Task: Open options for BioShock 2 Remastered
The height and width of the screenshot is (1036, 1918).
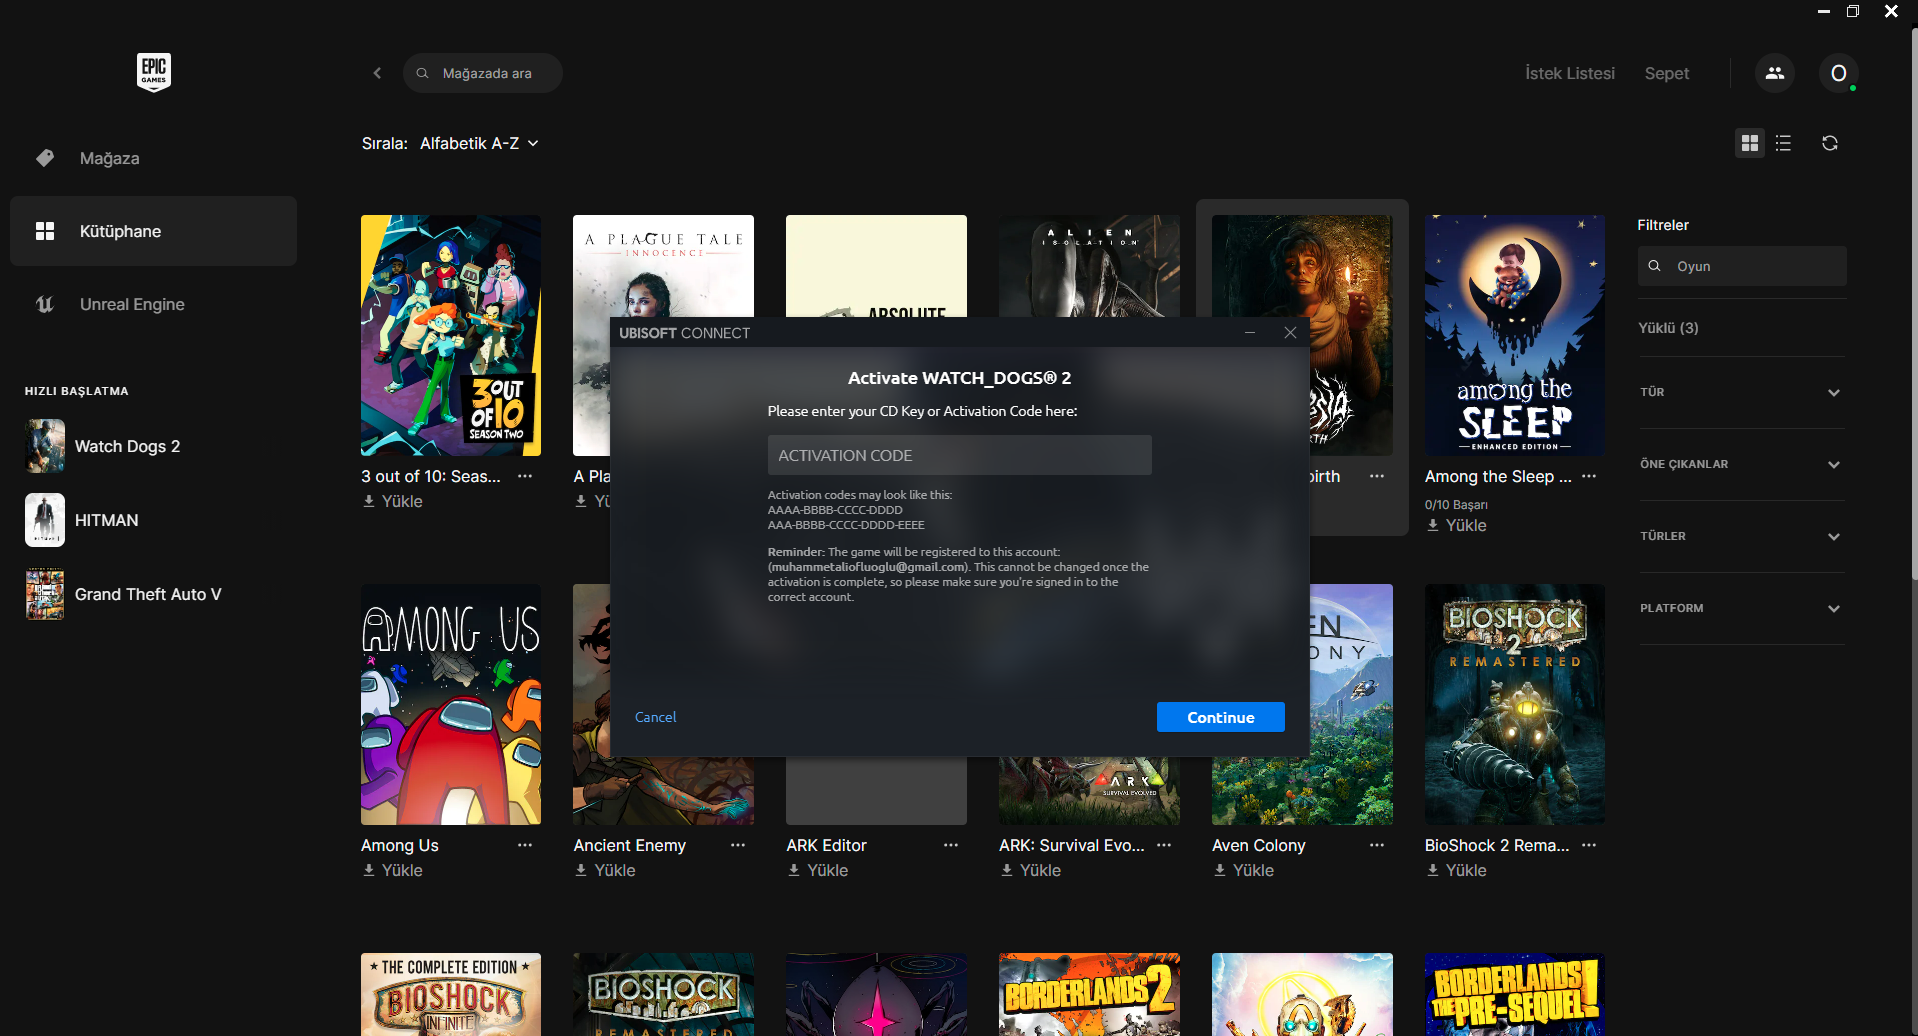Action: pos(1589,845)
